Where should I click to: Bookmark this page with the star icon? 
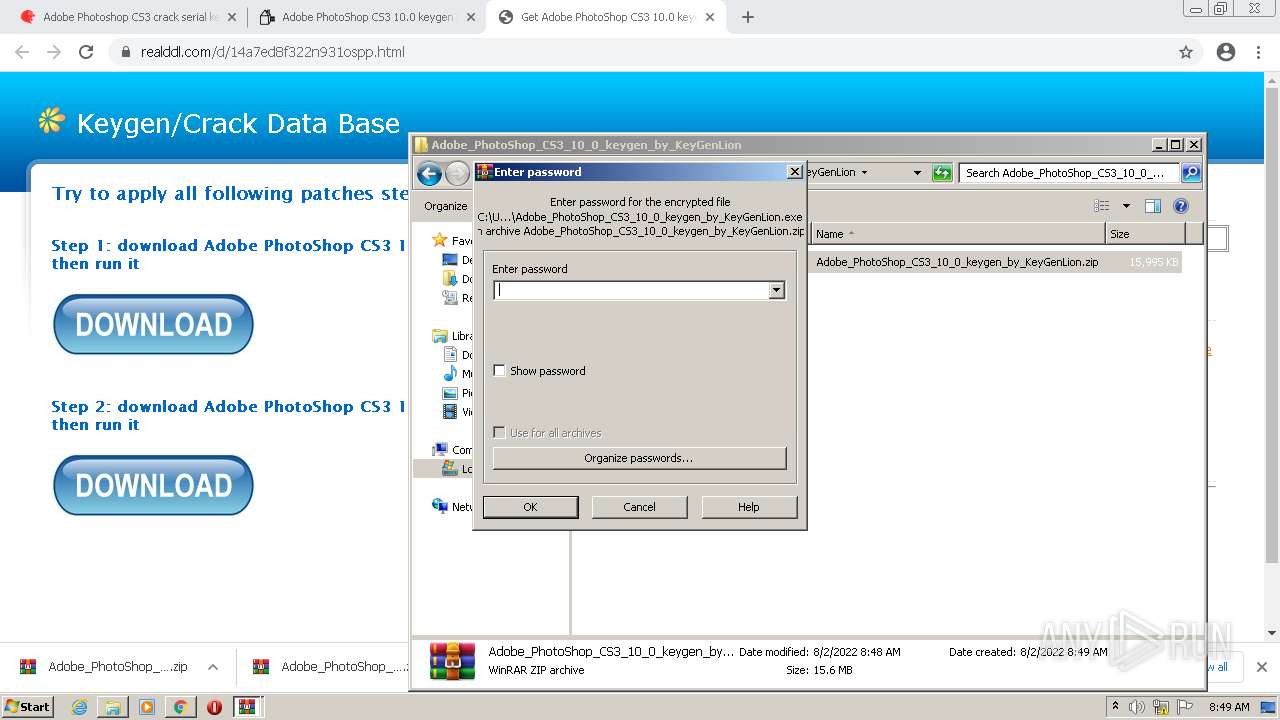pos(1186,52)
